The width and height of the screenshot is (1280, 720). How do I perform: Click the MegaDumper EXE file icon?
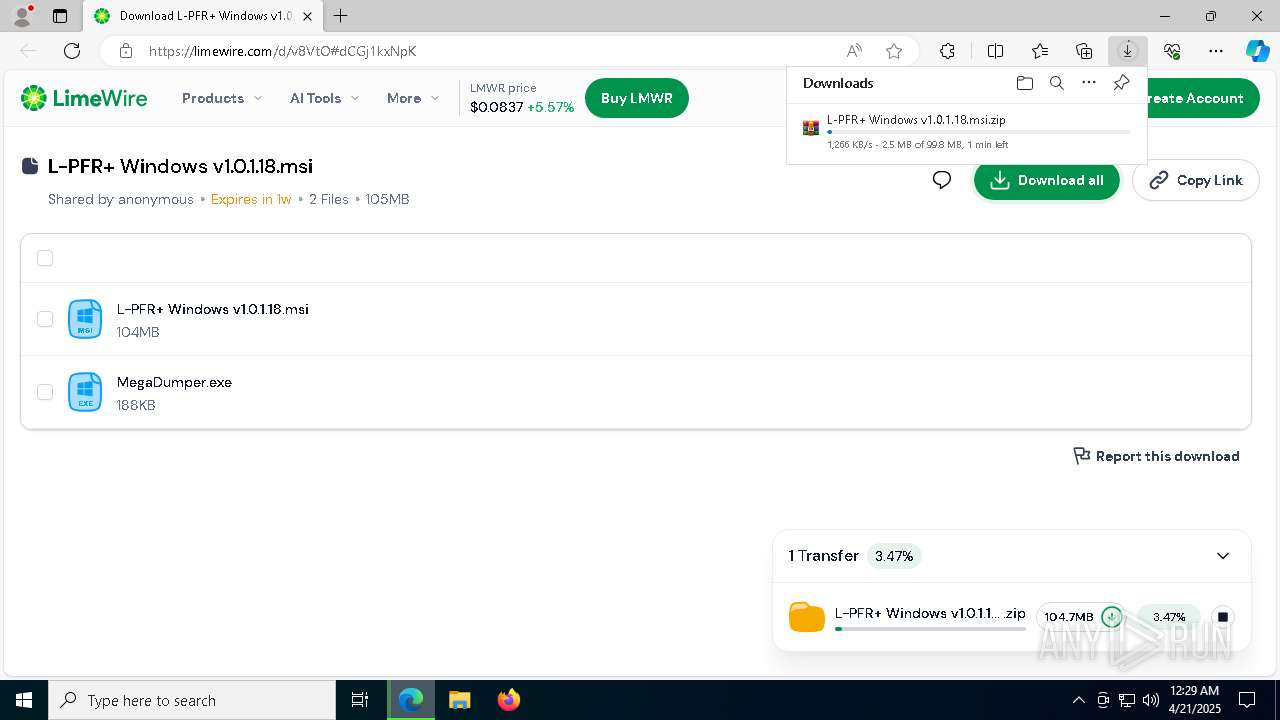85,392
